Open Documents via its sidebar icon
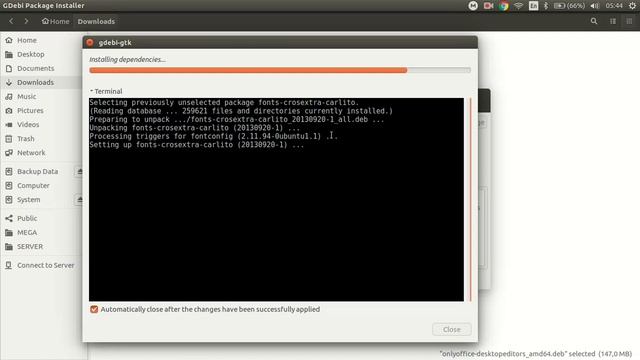The width and height of the screenshot is (640, 360). (x=9, y=68)
